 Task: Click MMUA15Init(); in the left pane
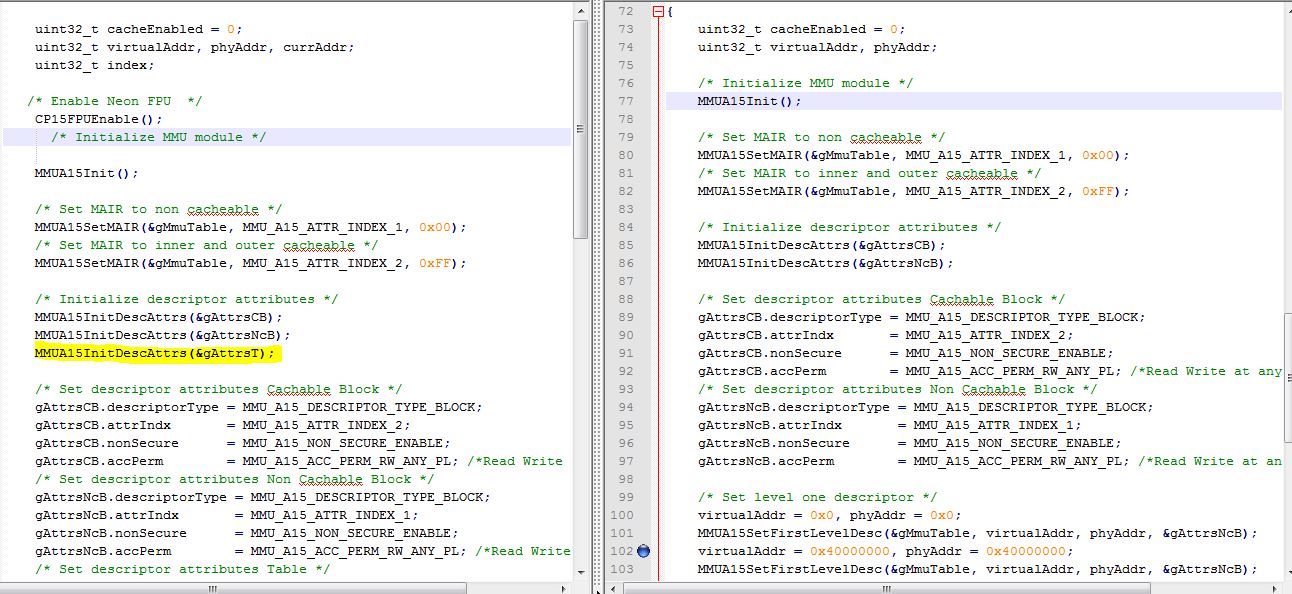(x=87, y=173)
